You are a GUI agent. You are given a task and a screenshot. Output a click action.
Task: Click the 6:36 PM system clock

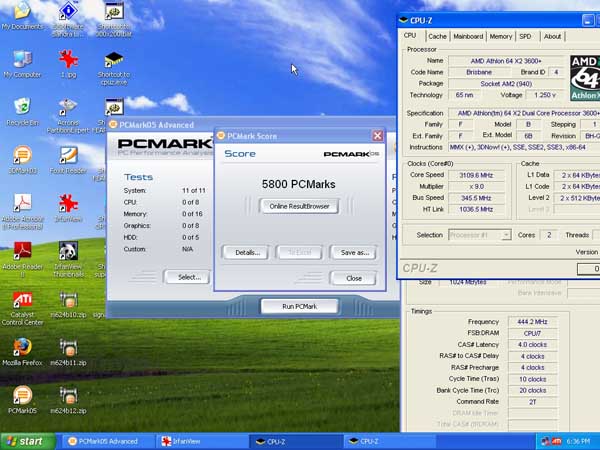pos(578,442)
